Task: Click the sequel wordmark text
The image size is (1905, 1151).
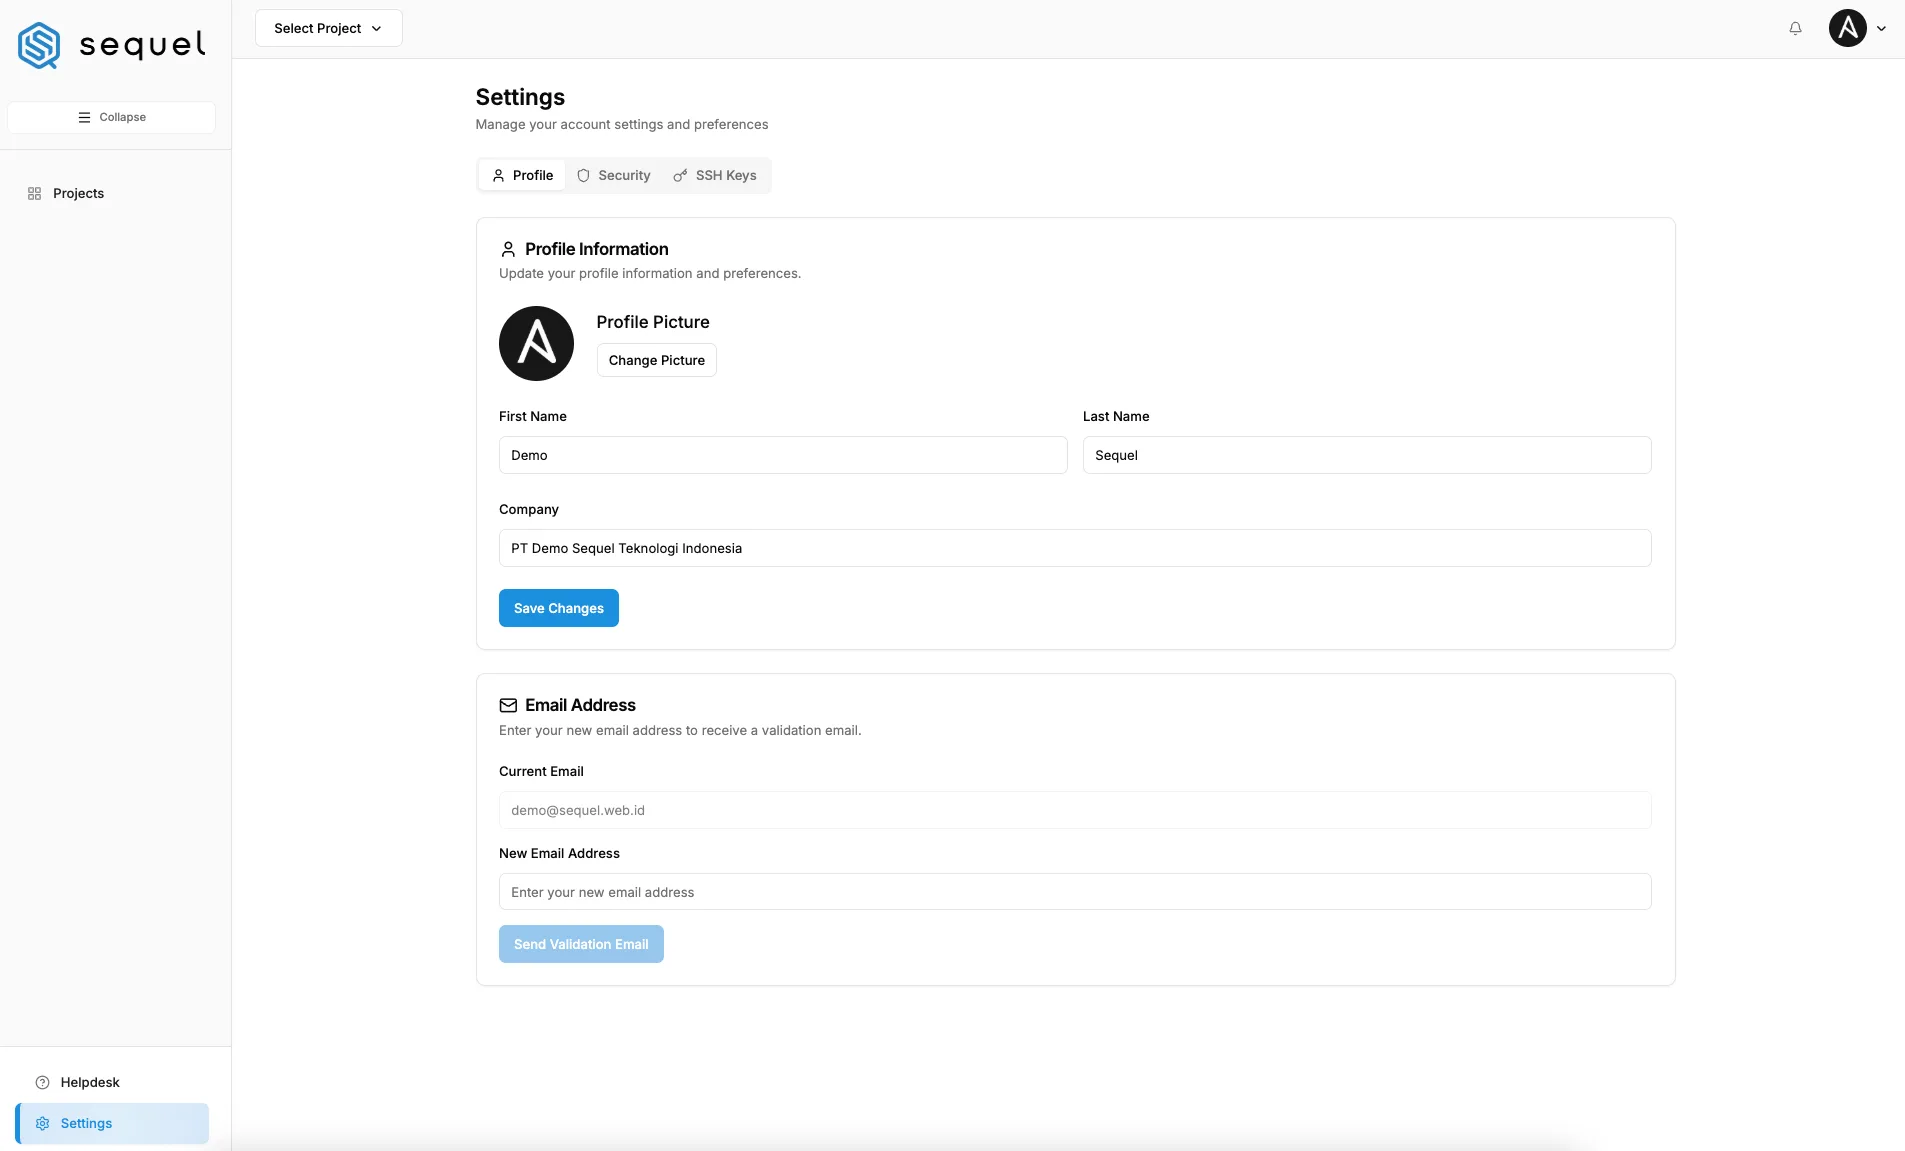Action: [142, 44]
